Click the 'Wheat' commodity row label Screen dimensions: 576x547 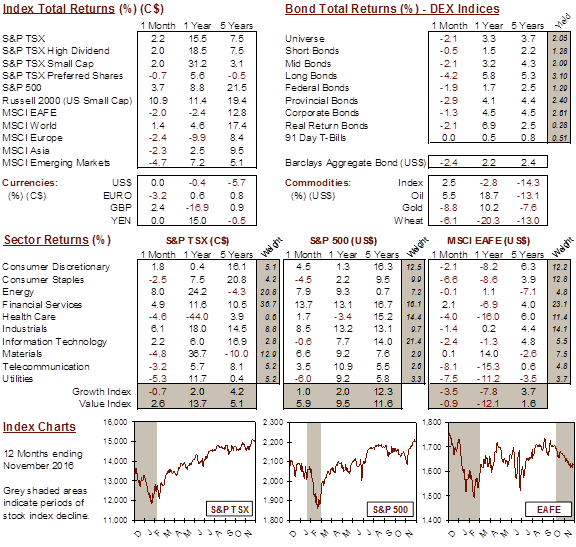(408, 220)
